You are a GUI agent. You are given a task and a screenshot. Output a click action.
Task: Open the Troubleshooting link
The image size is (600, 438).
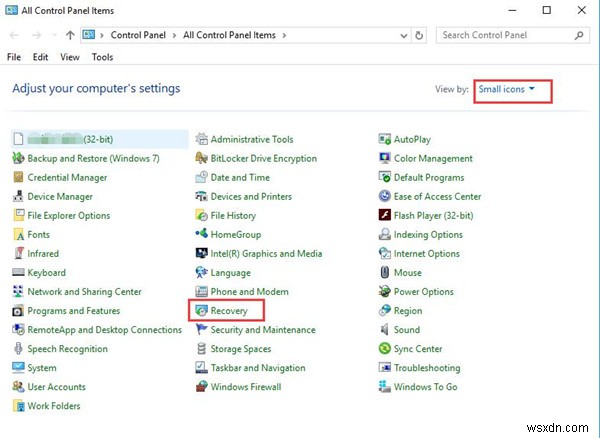click(427, 368)
